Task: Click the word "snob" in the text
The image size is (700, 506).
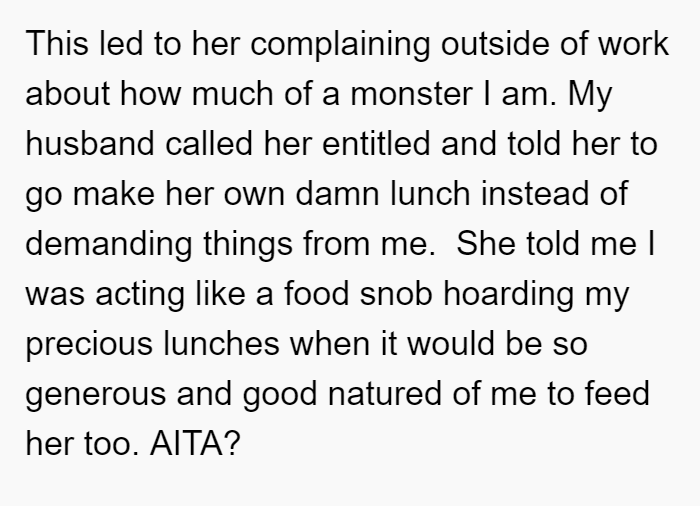Action: 396,294
